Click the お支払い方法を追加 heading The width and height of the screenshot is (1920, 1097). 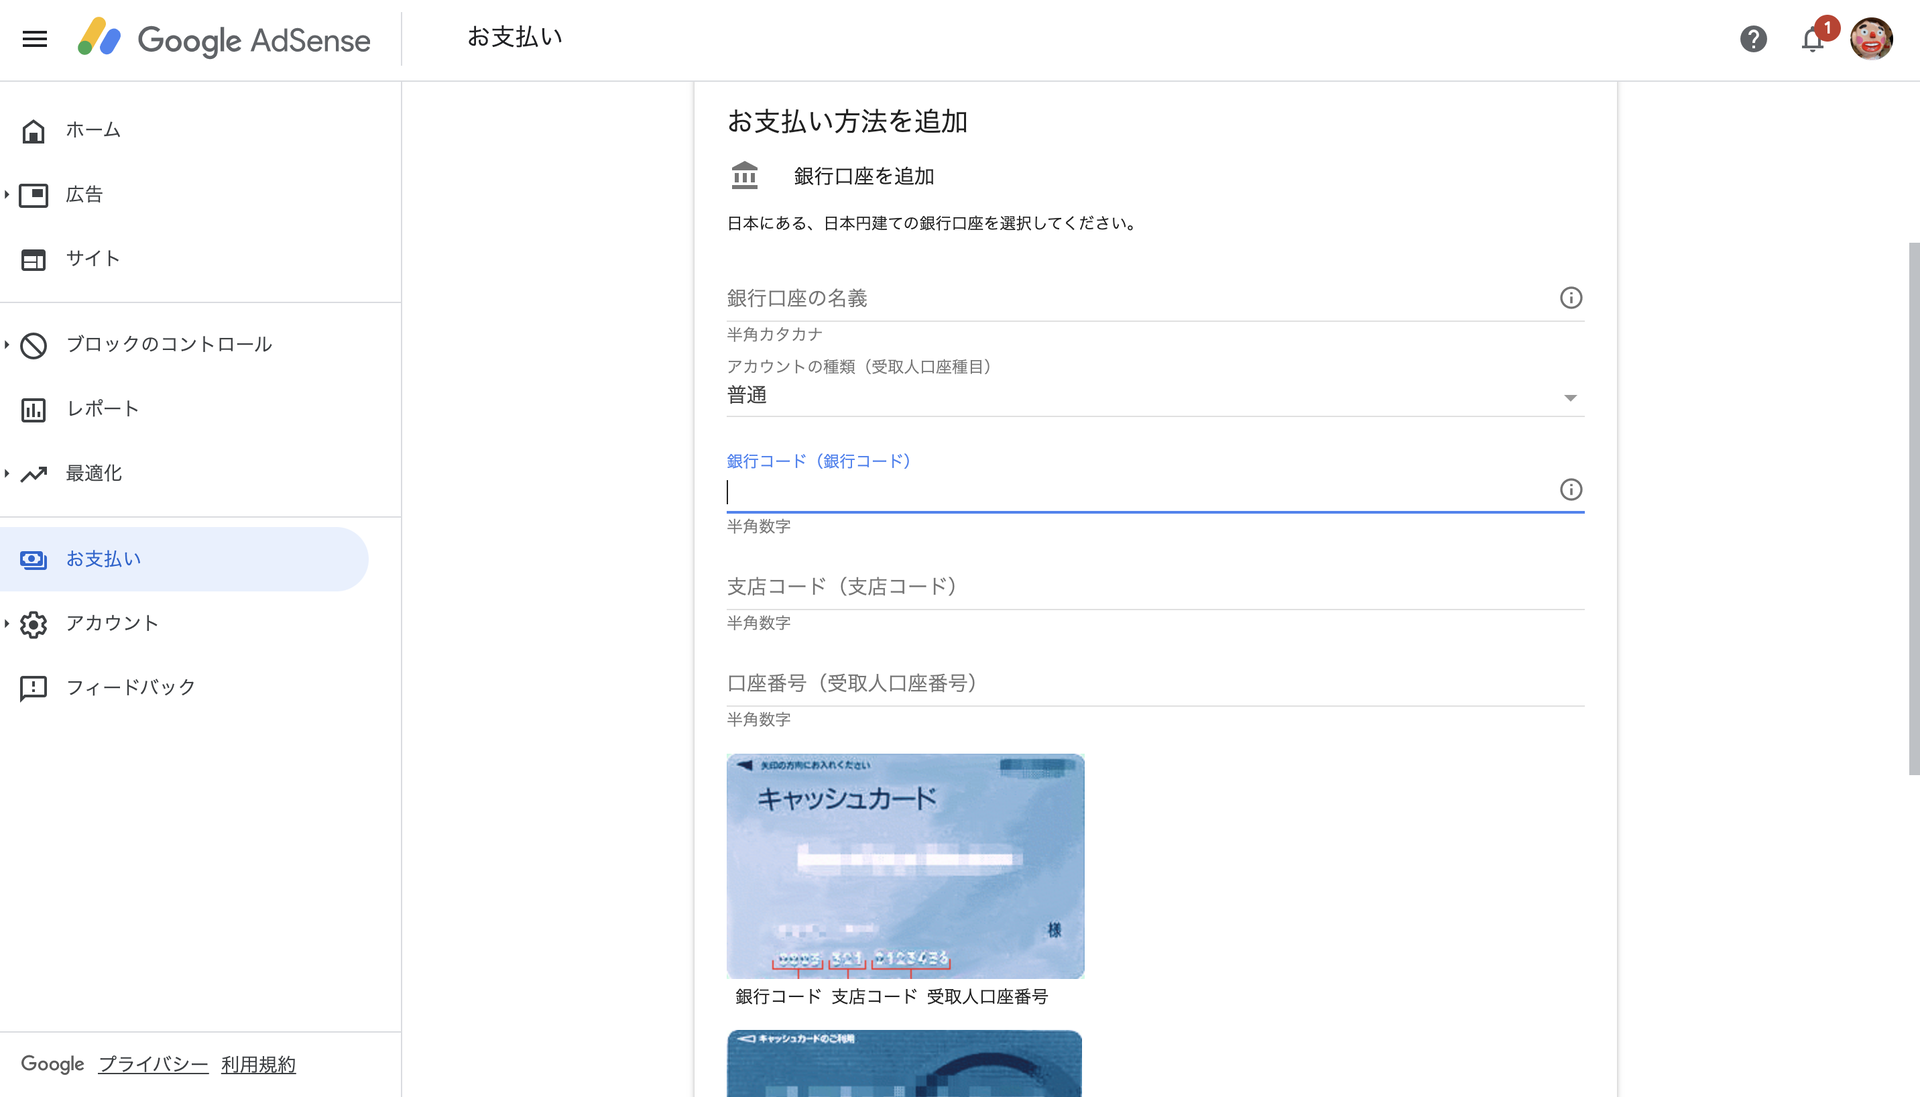847,122
